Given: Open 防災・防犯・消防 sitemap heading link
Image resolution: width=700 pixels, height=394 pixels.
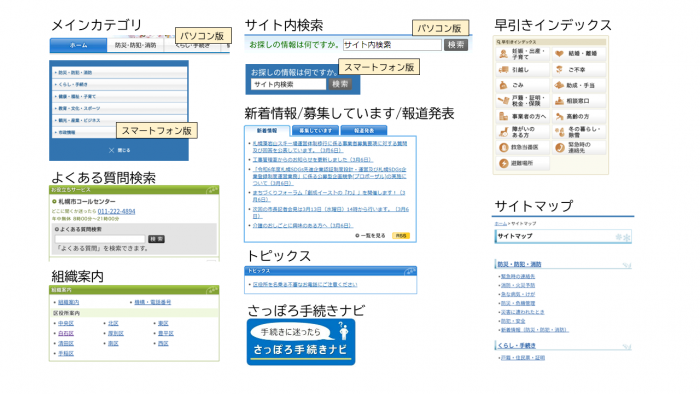Looking at the screenshot, I should tap(519, 264).
